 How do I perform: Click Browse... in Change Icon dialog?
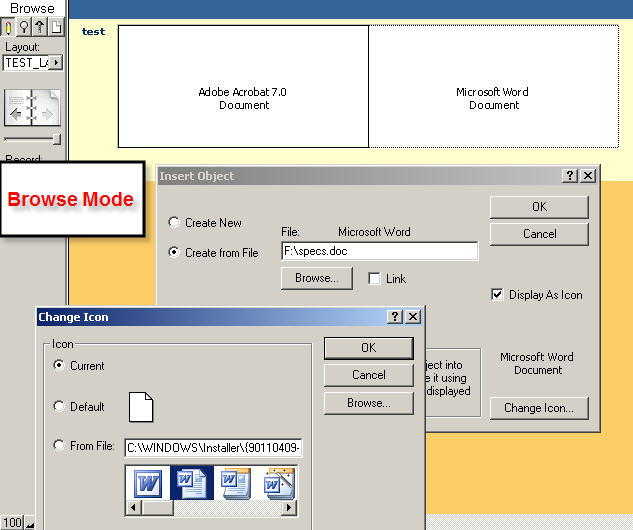coord(369,403)
